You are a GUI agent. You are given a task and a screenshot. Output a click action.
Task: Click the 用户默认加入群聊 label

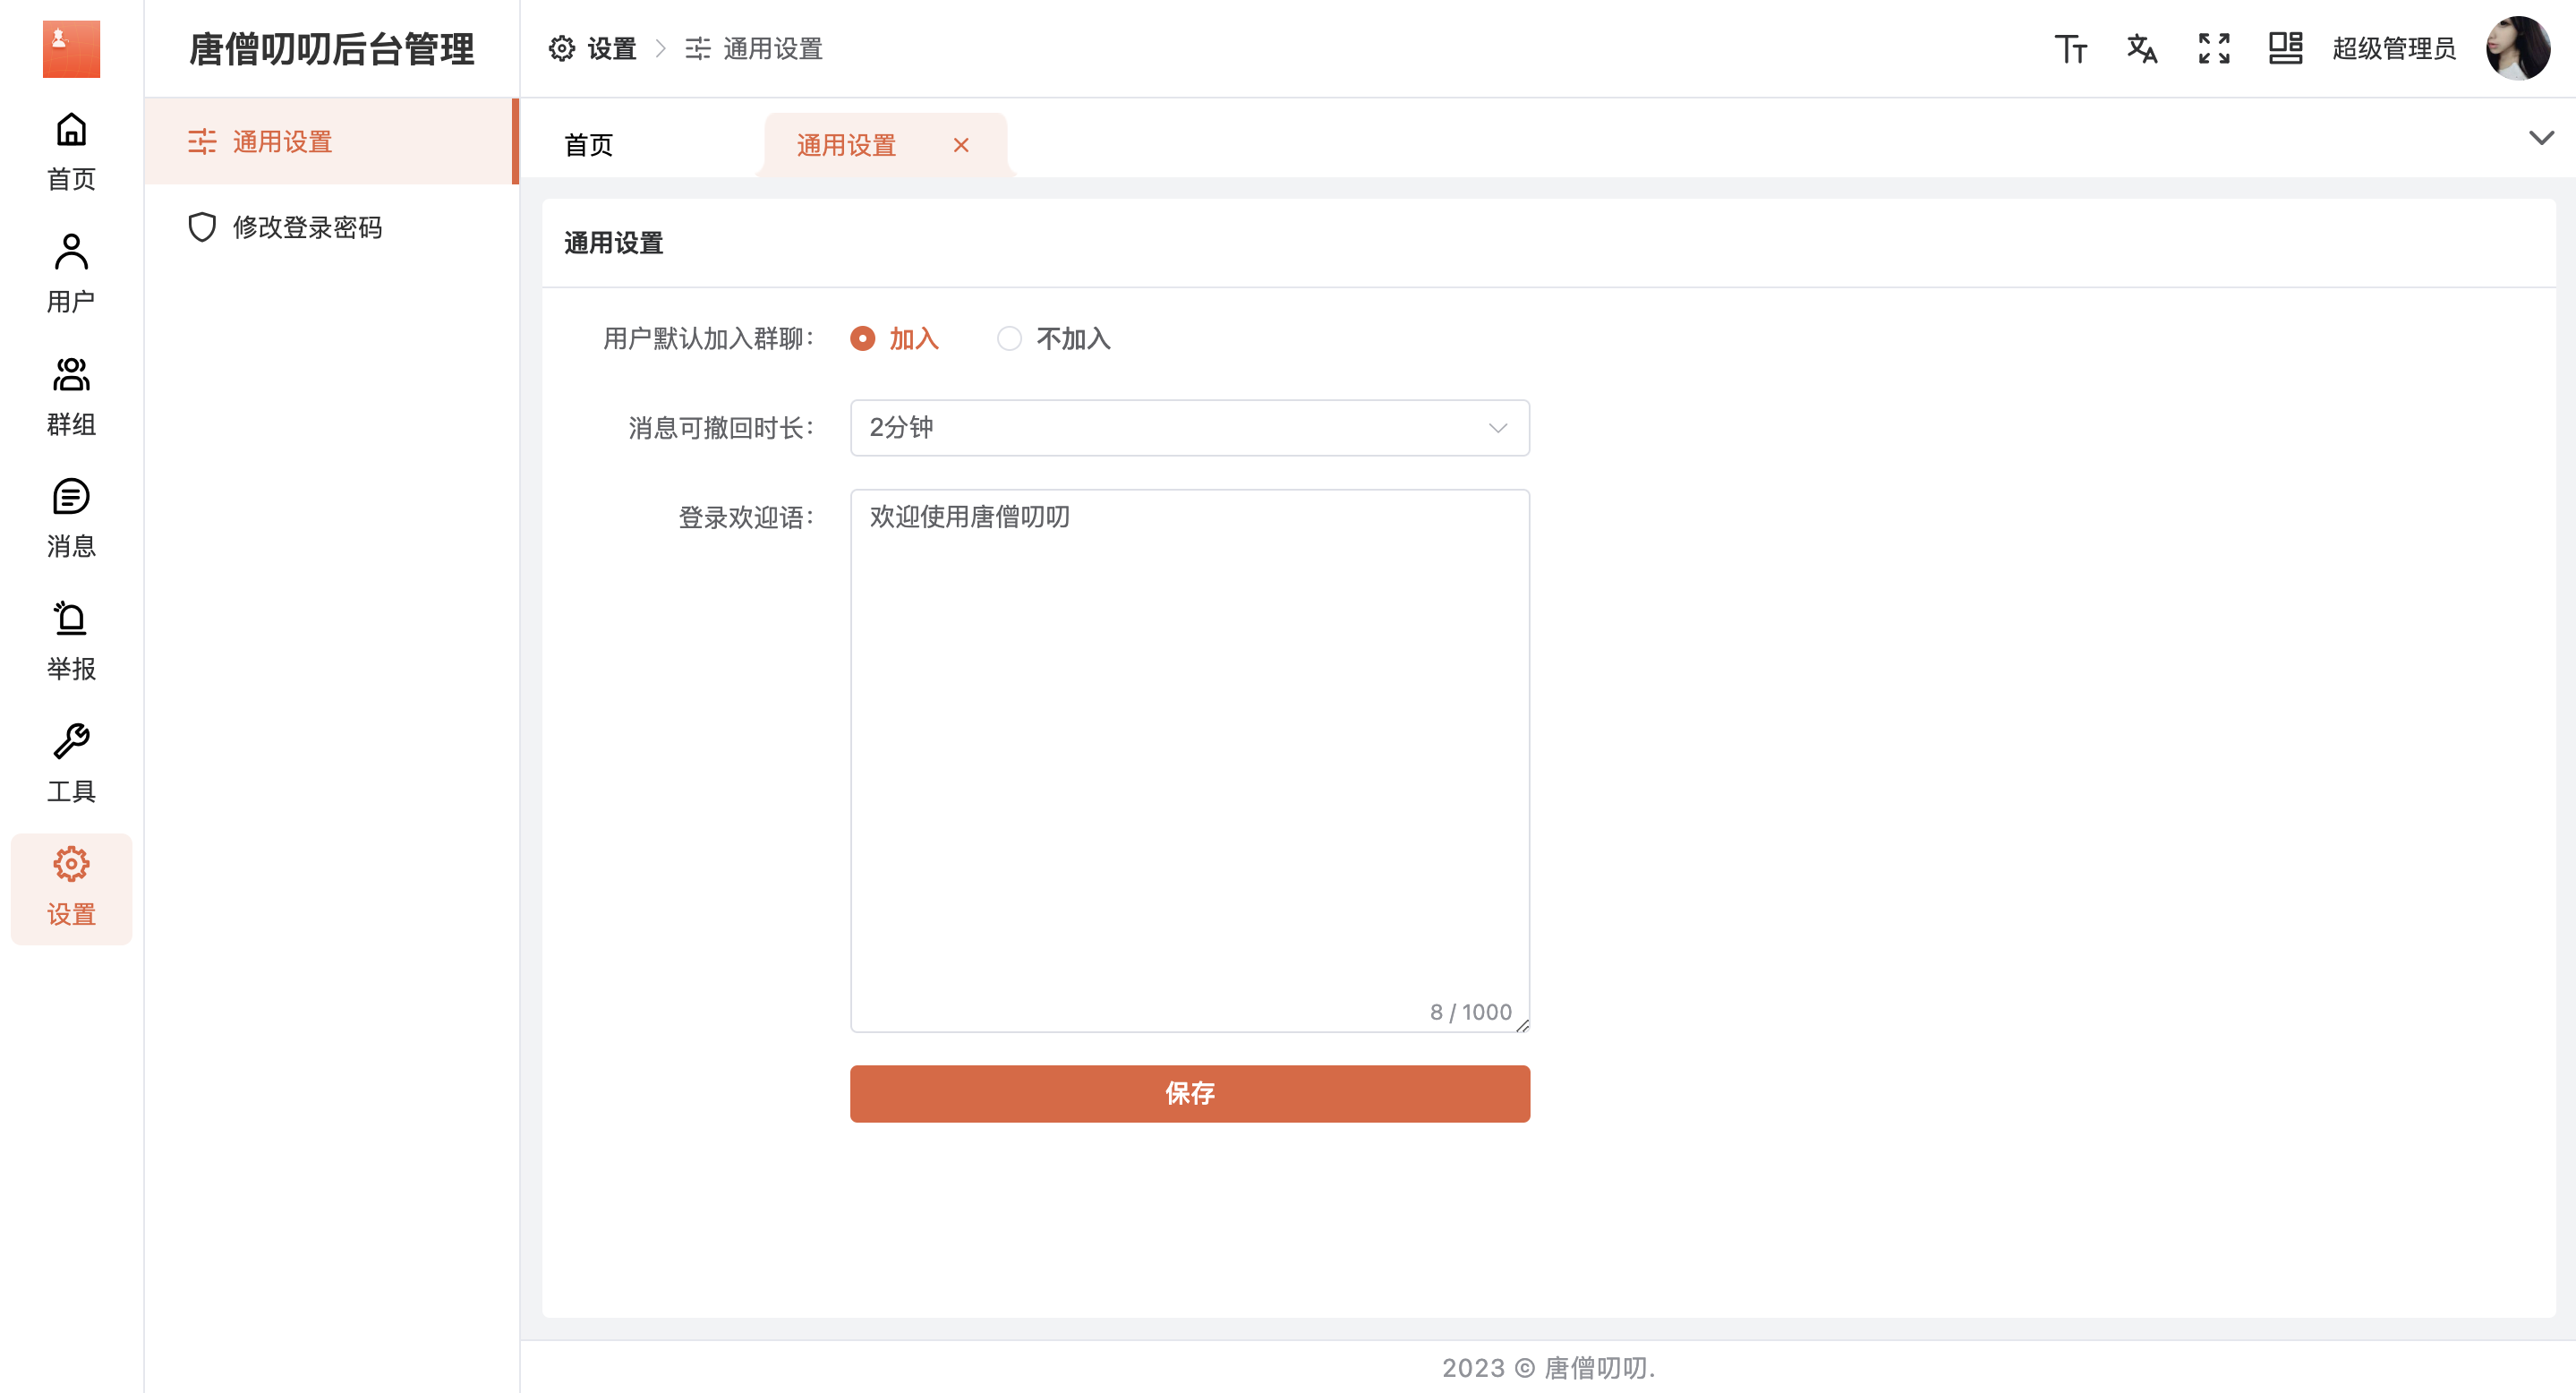[x=710, y=338]
